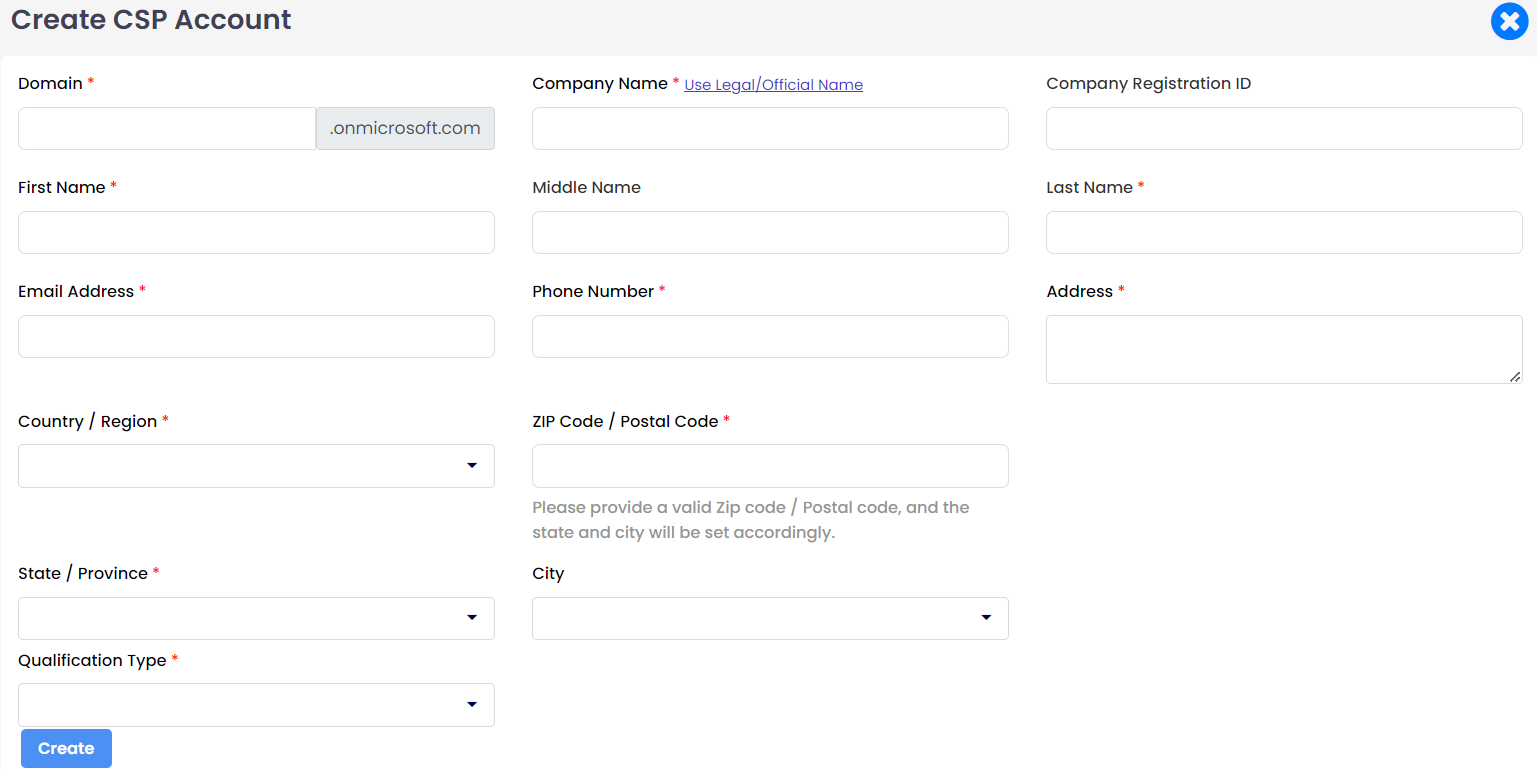Click inside the Address text area

[1284, 349]
